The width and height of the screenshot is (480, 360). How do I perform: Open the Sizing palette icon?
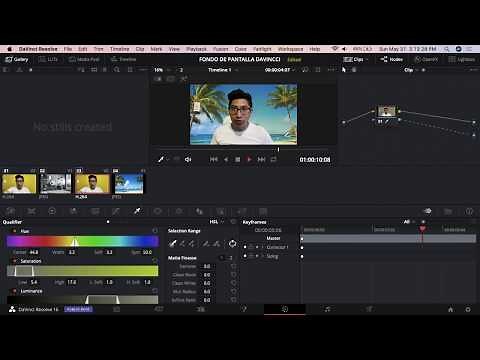click(242, 211)
